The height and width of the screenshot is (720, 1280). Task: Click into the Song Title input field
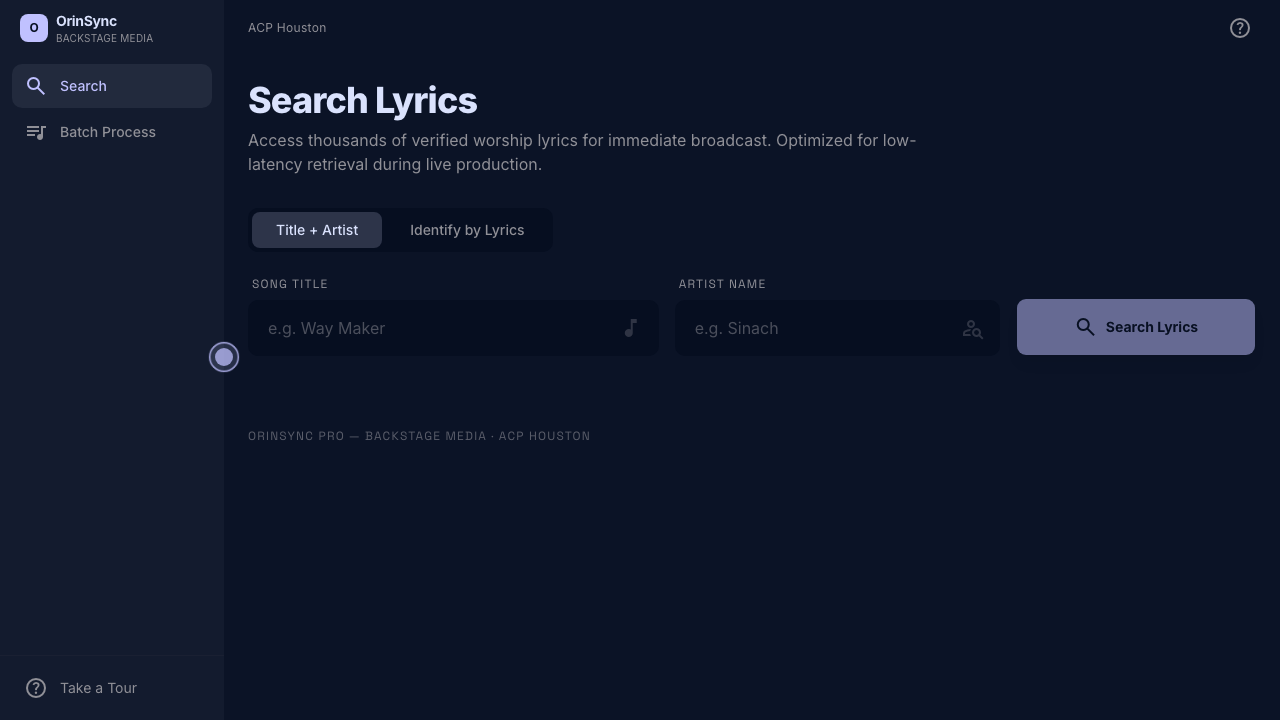(440, 328)
